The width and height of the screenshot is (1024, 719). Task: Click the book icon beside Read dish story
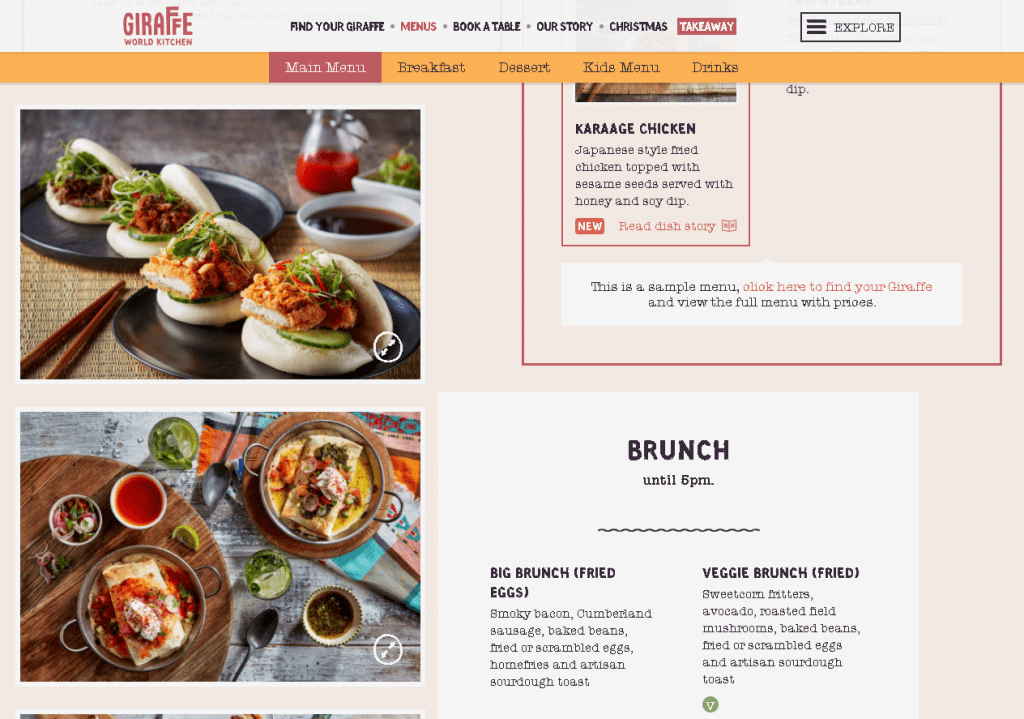tap(729, 226)
